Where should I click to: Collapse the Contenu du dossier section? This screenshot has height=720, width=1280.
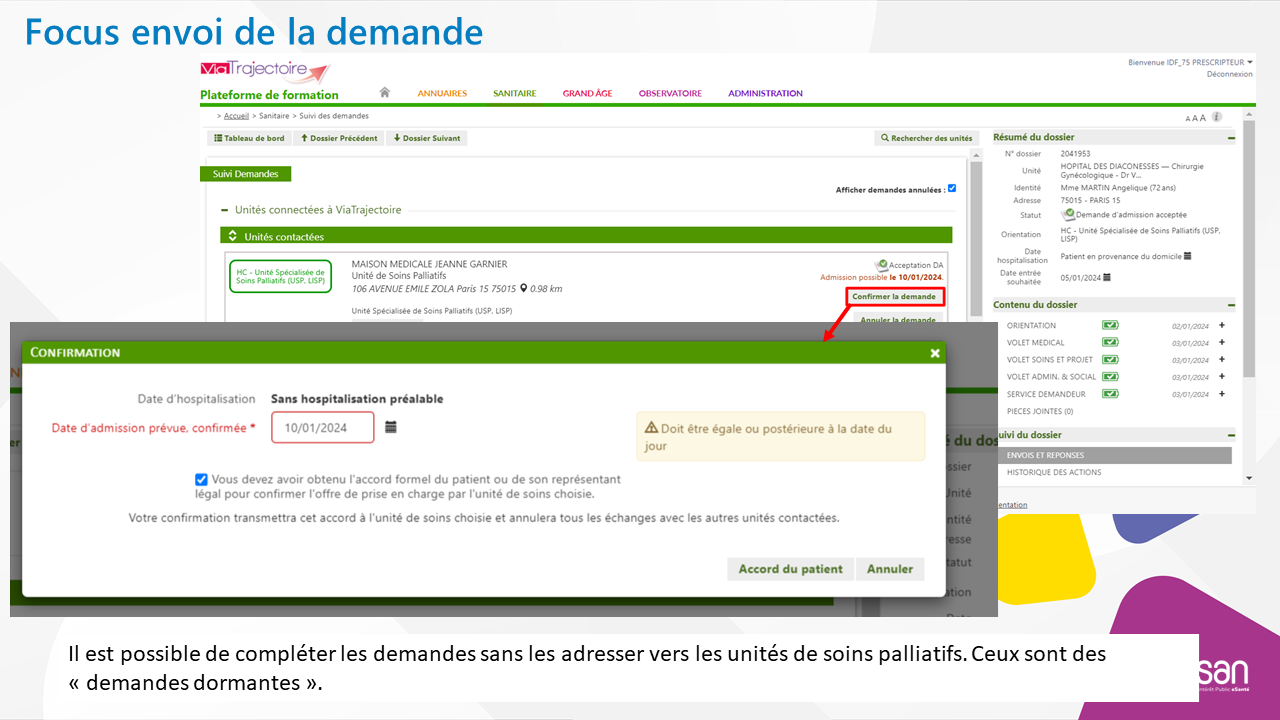point(1231,305)
